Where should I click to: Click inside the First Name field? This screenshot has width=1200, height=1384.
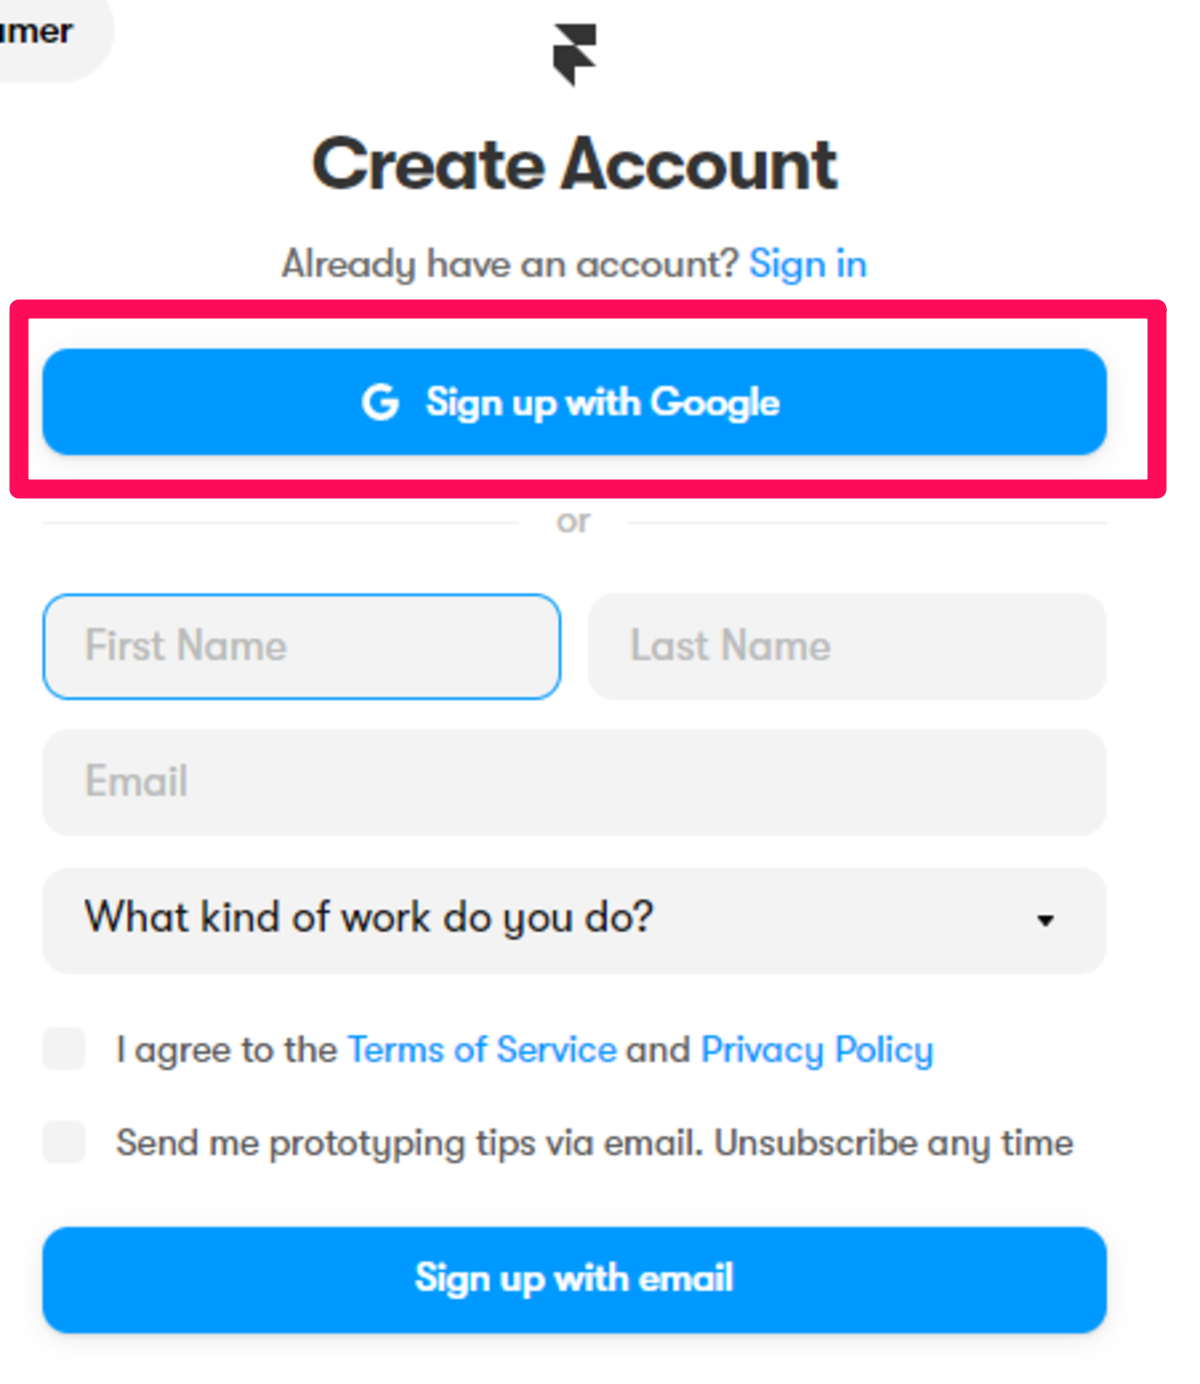click(300, 646)
